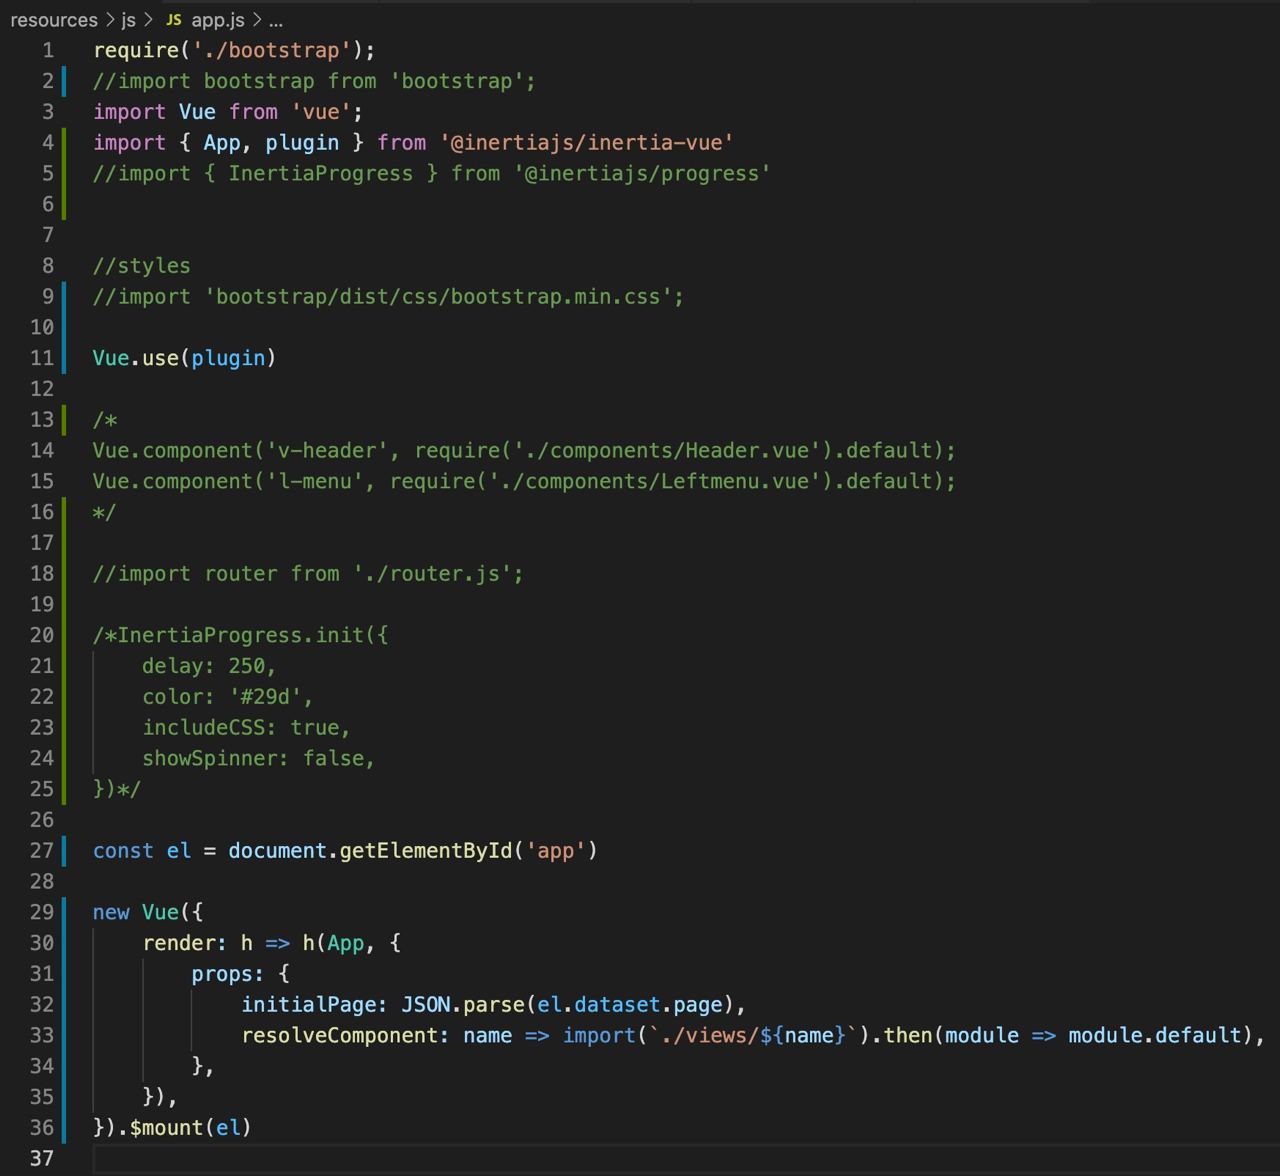Click 'props: {' on line 31
1280x1176 pixels.
[240, 974]
